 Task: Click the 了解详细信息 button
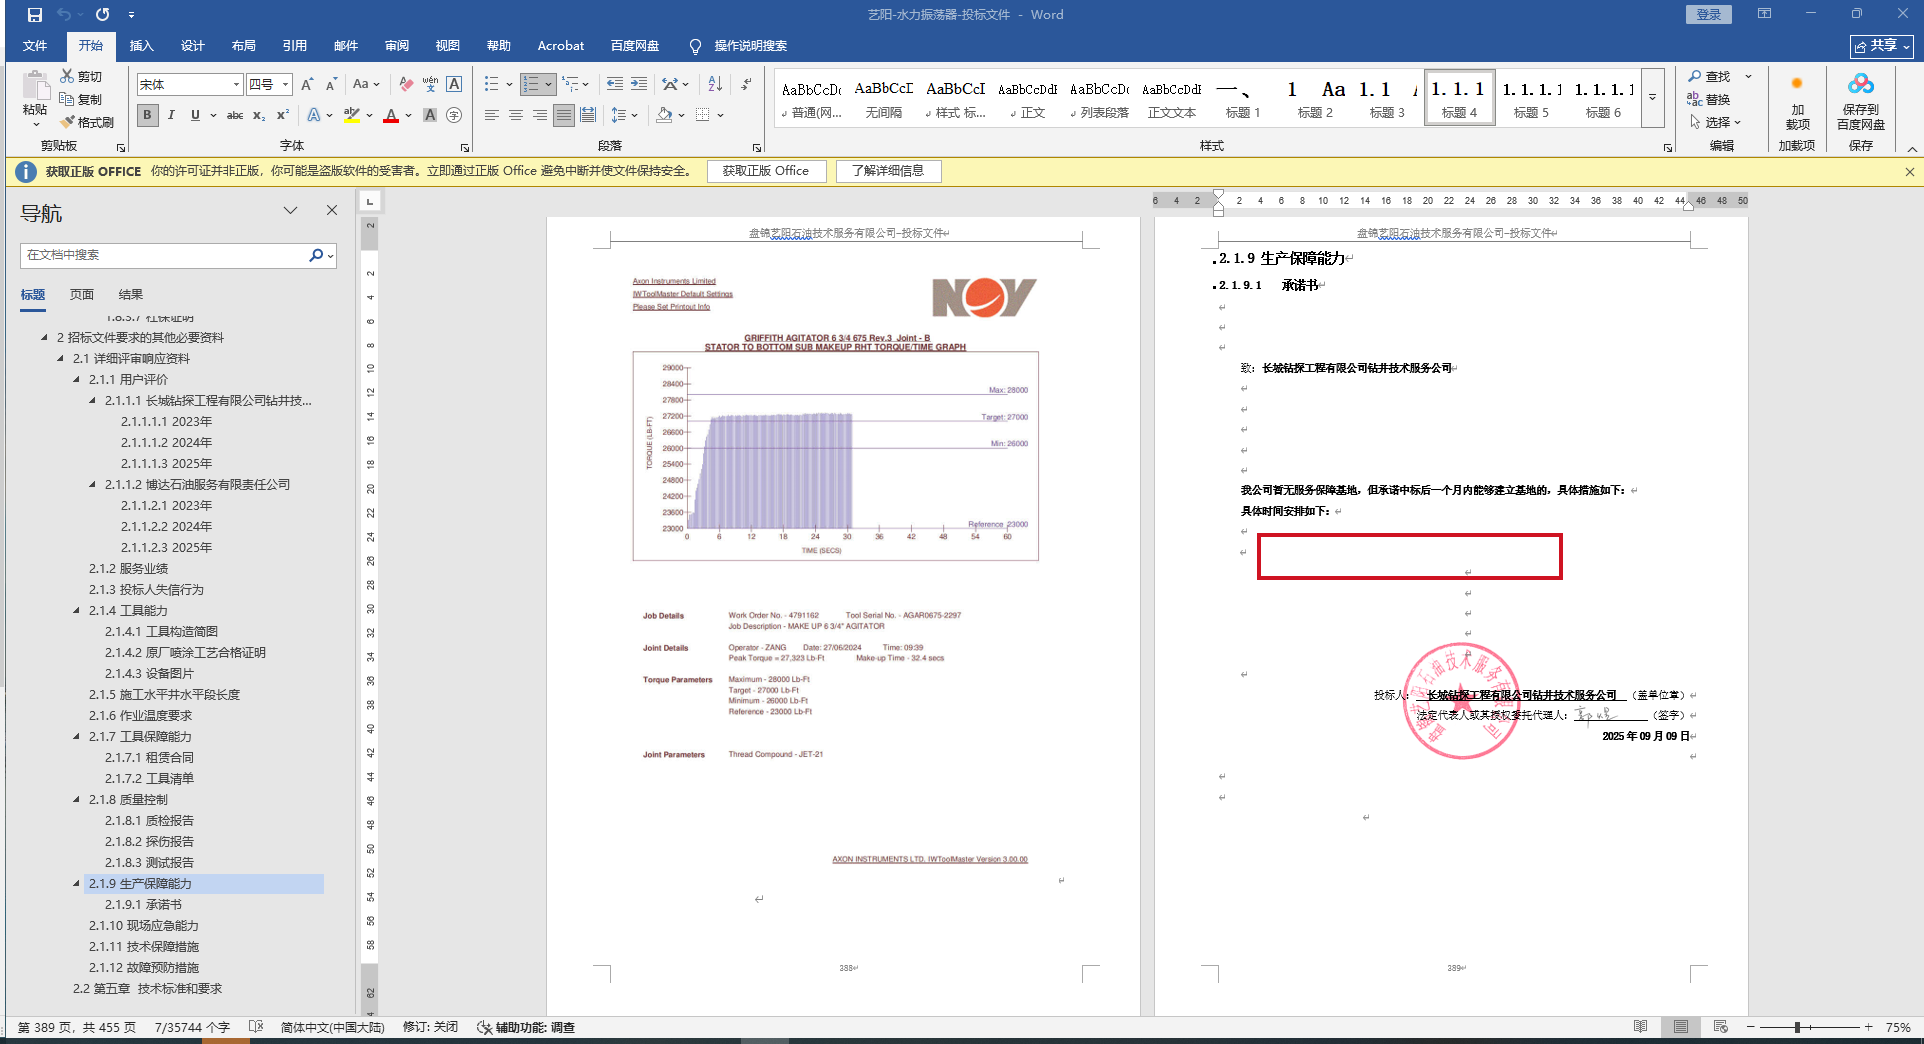tap(888, 171)
